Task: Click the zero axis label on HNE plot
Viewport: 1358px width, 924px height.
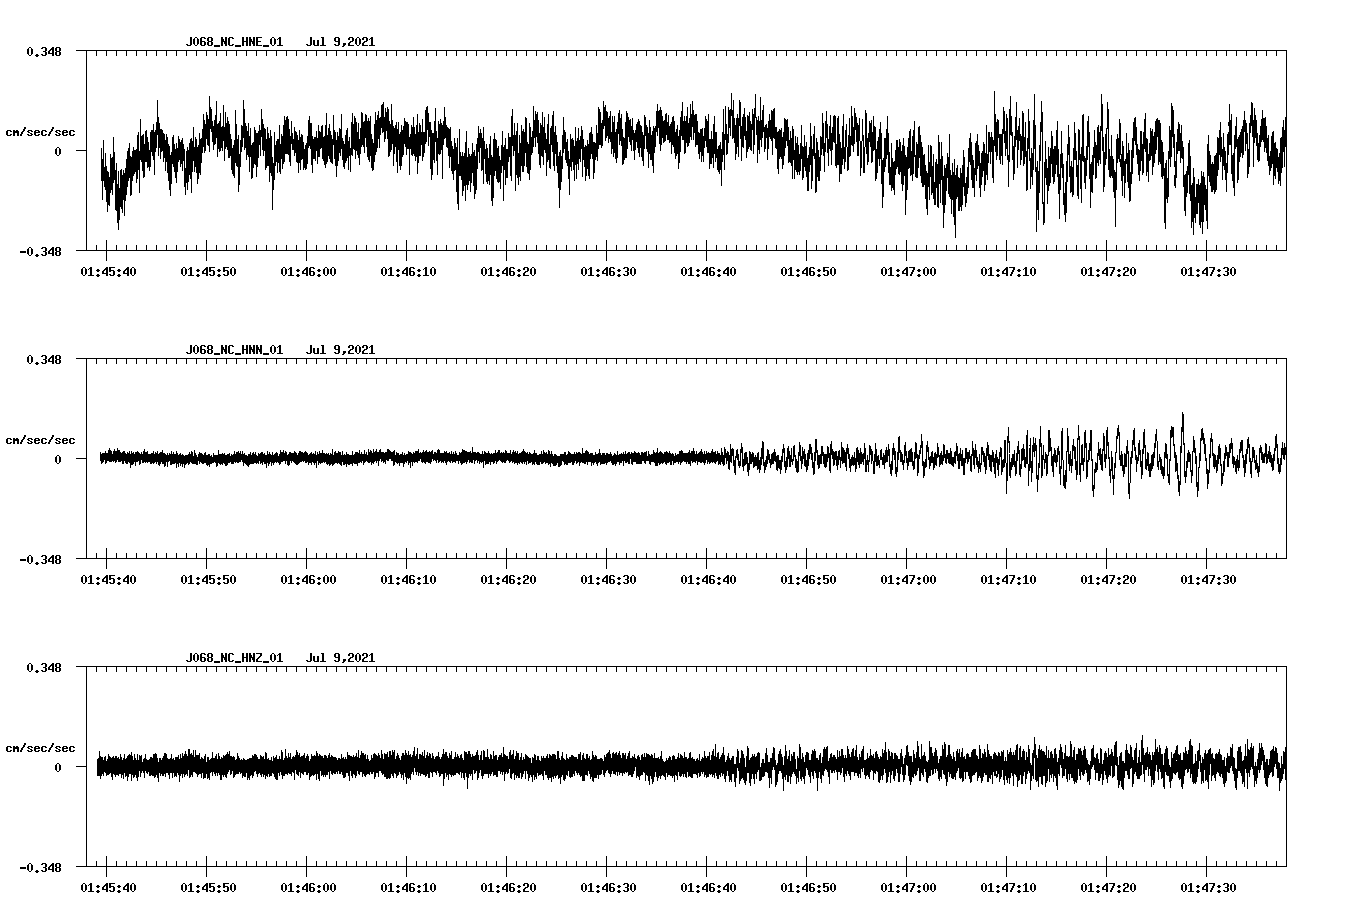Action: tap(58, 151)
